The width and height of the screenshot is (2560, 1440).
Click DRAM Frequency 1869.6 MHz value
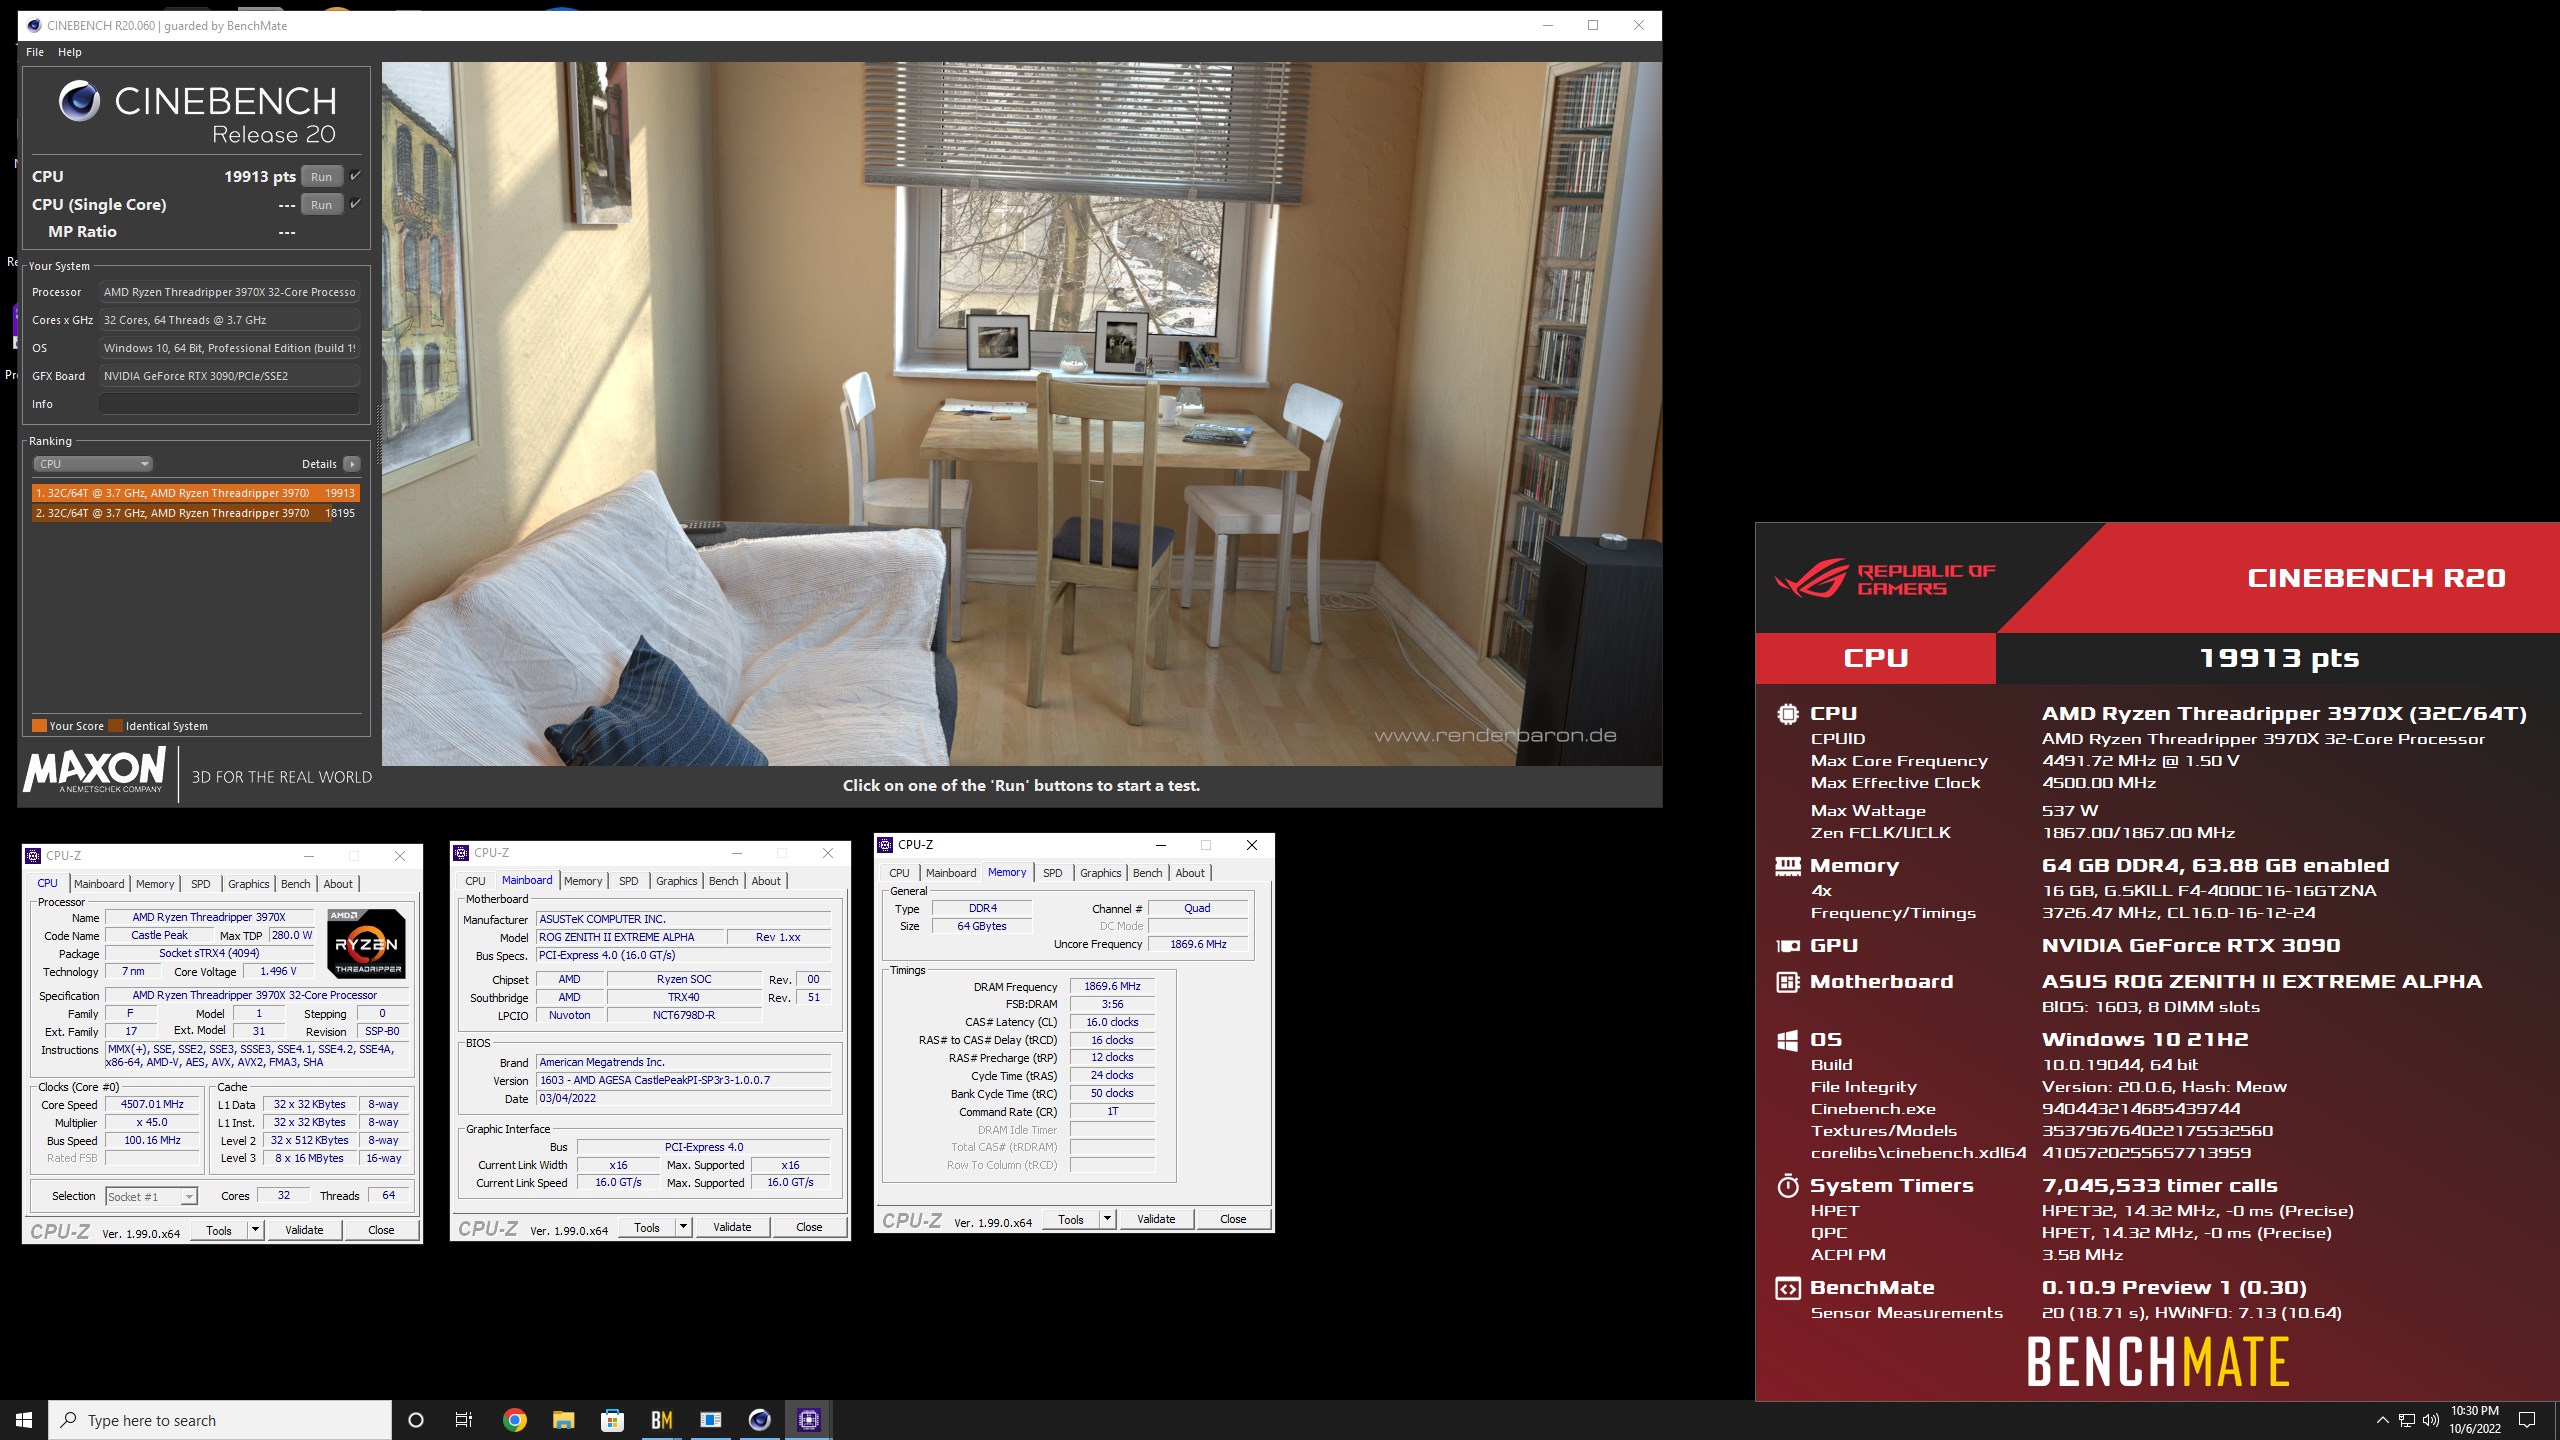pos(1112,987)
